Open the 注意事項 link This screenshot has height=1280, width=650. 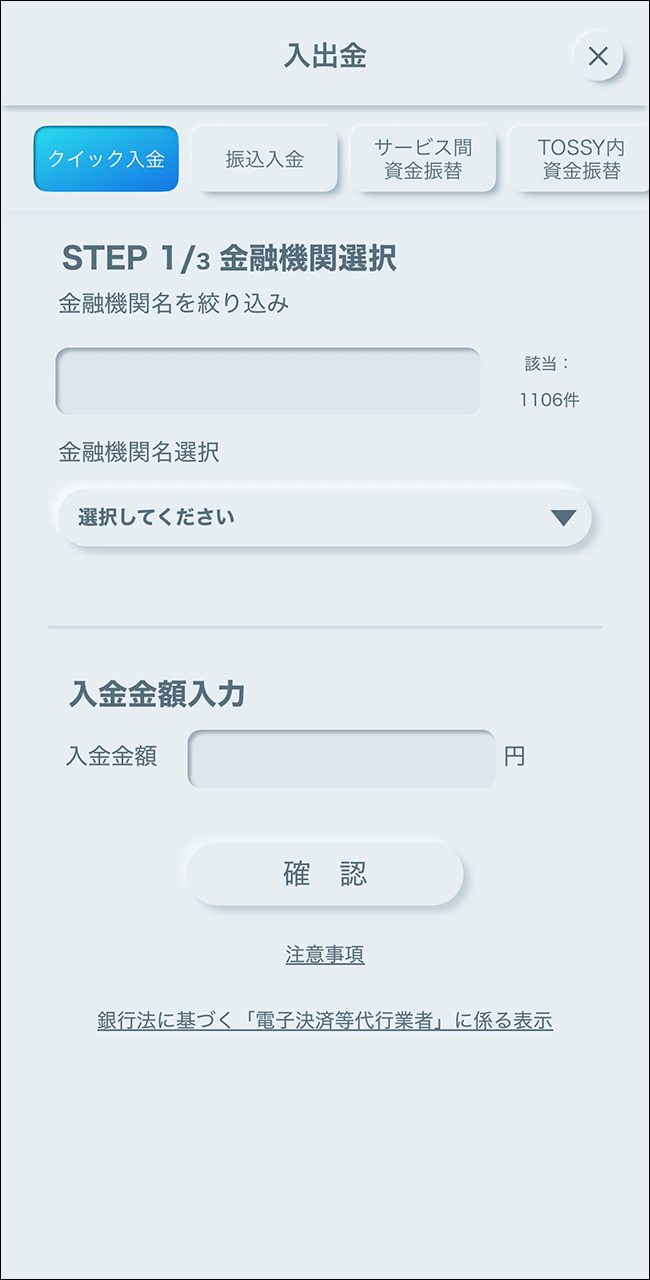coord(325,955)
